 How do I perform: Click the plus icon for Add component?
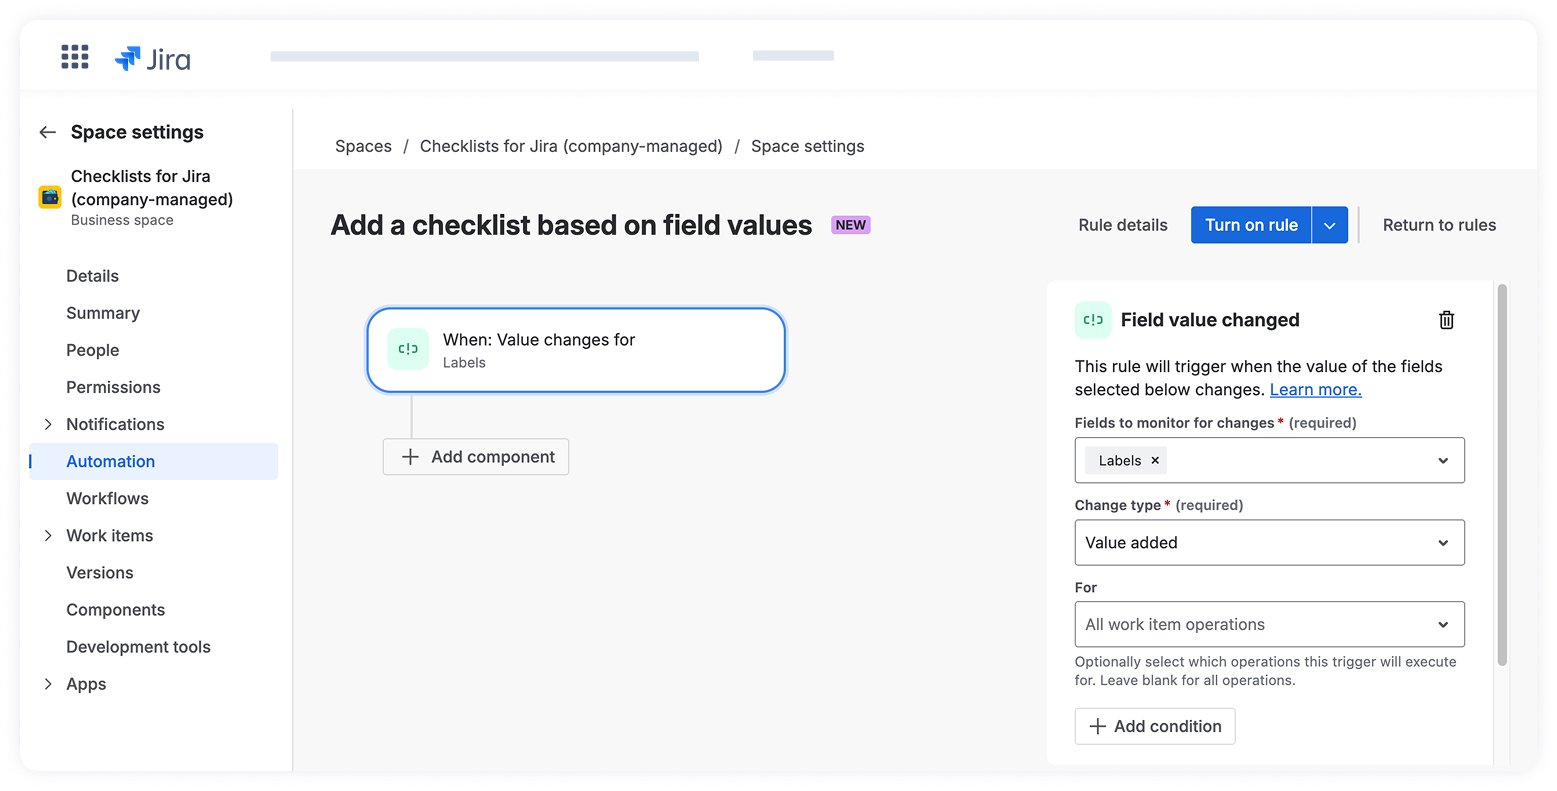click(x=410, y=457)
